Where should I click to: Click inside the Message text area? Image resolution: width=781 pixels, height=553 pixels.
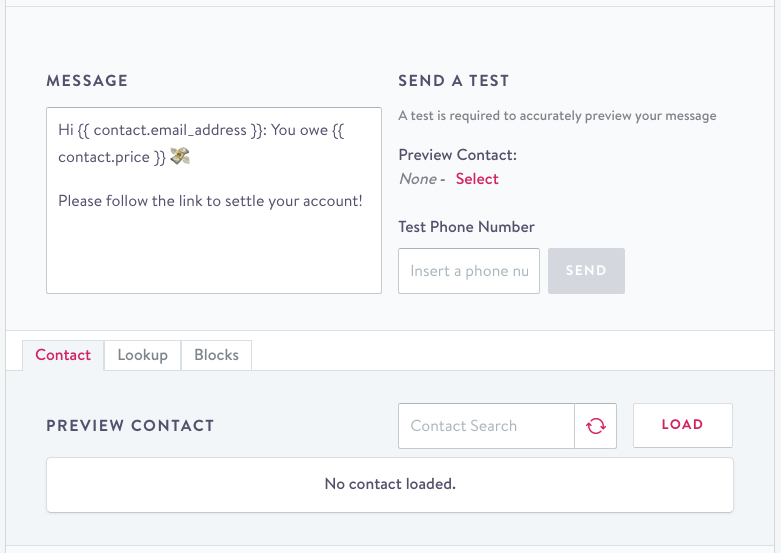click(213, 250)
